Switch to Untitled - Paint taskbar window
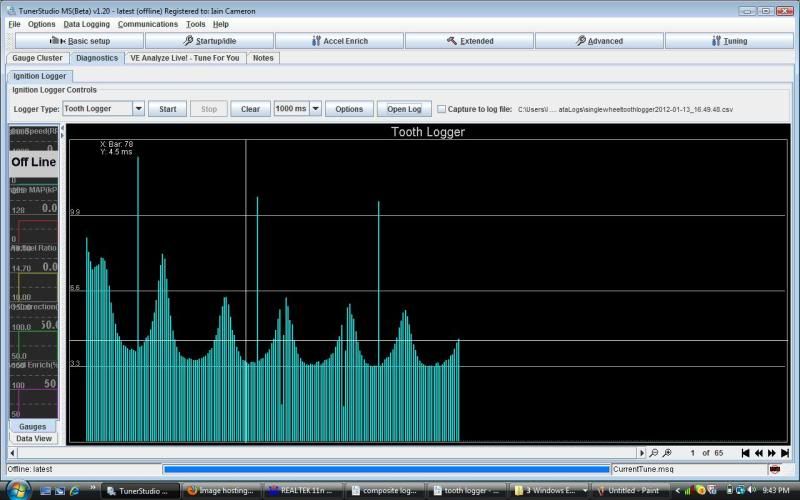 pyautogui.click(x=629, y=490)
